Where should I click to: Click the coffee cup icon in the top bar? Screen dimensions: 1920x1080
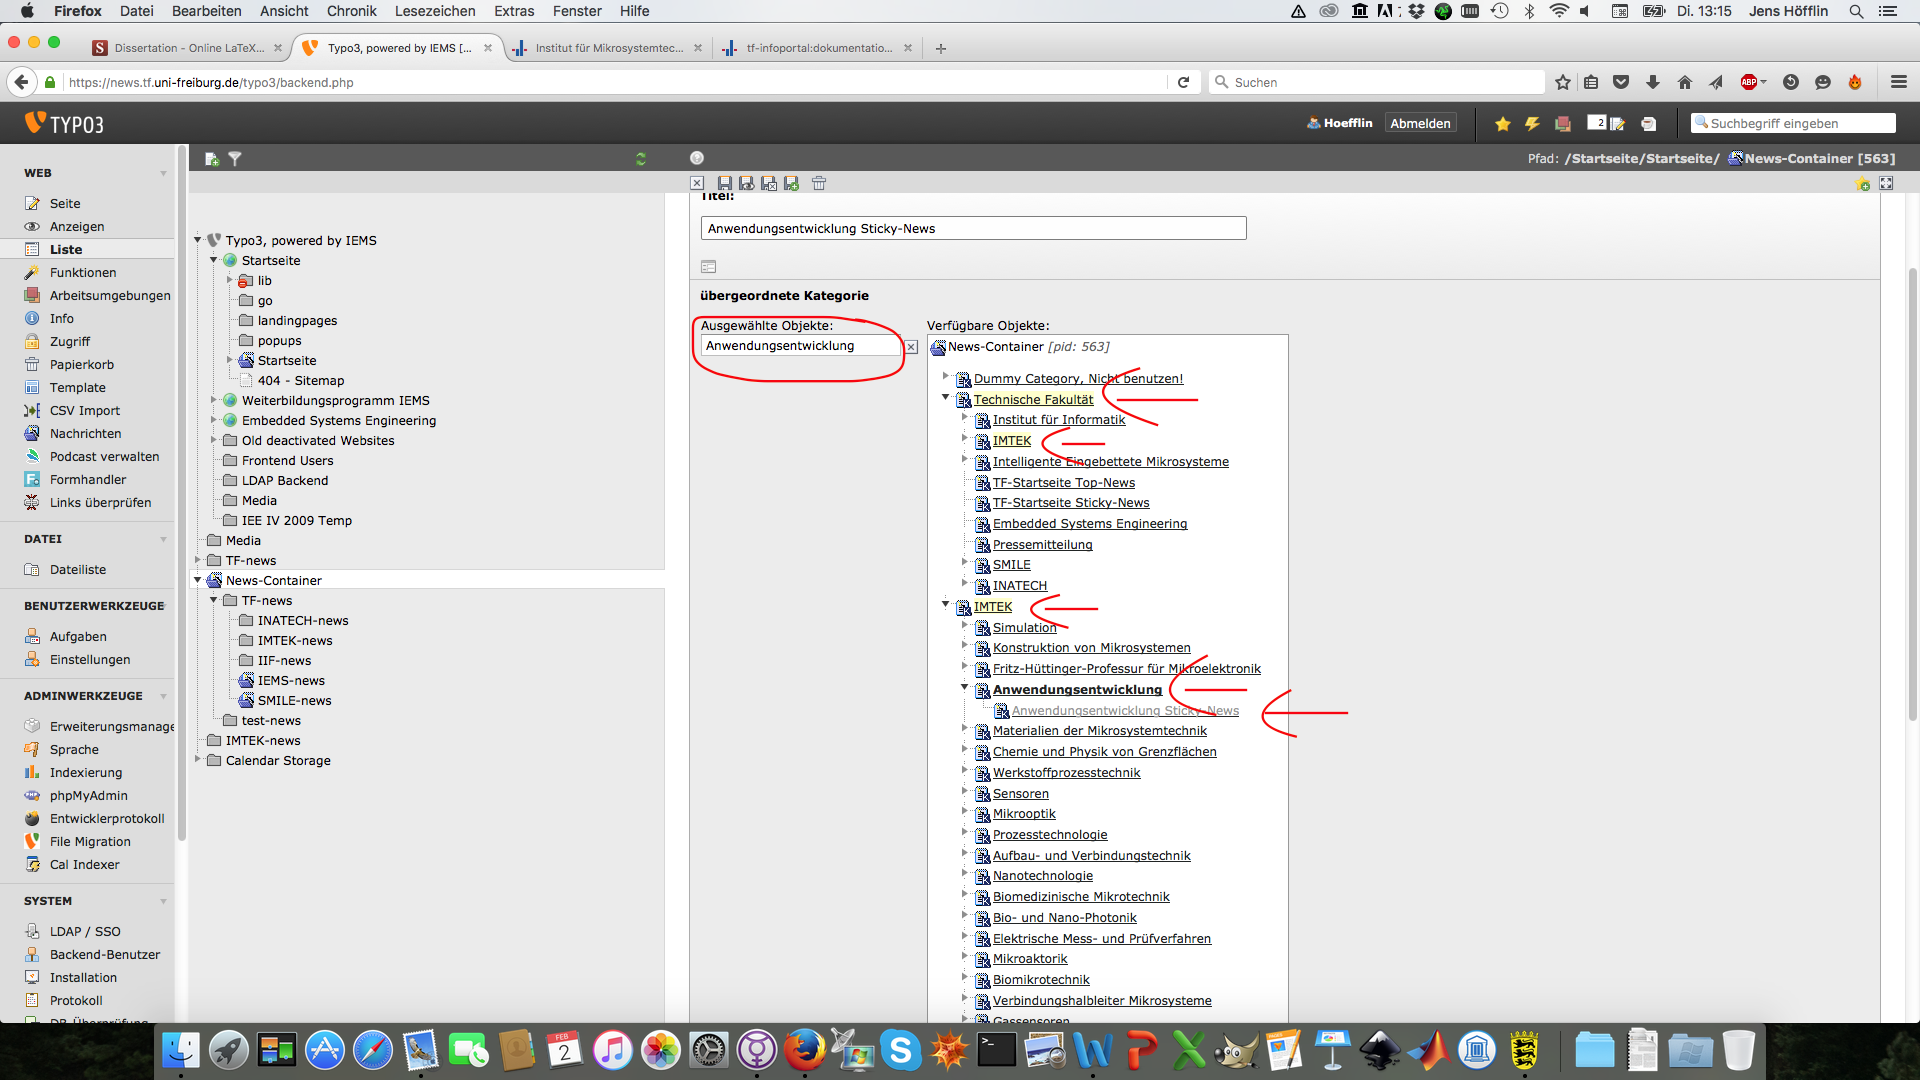click(1649, 124)
